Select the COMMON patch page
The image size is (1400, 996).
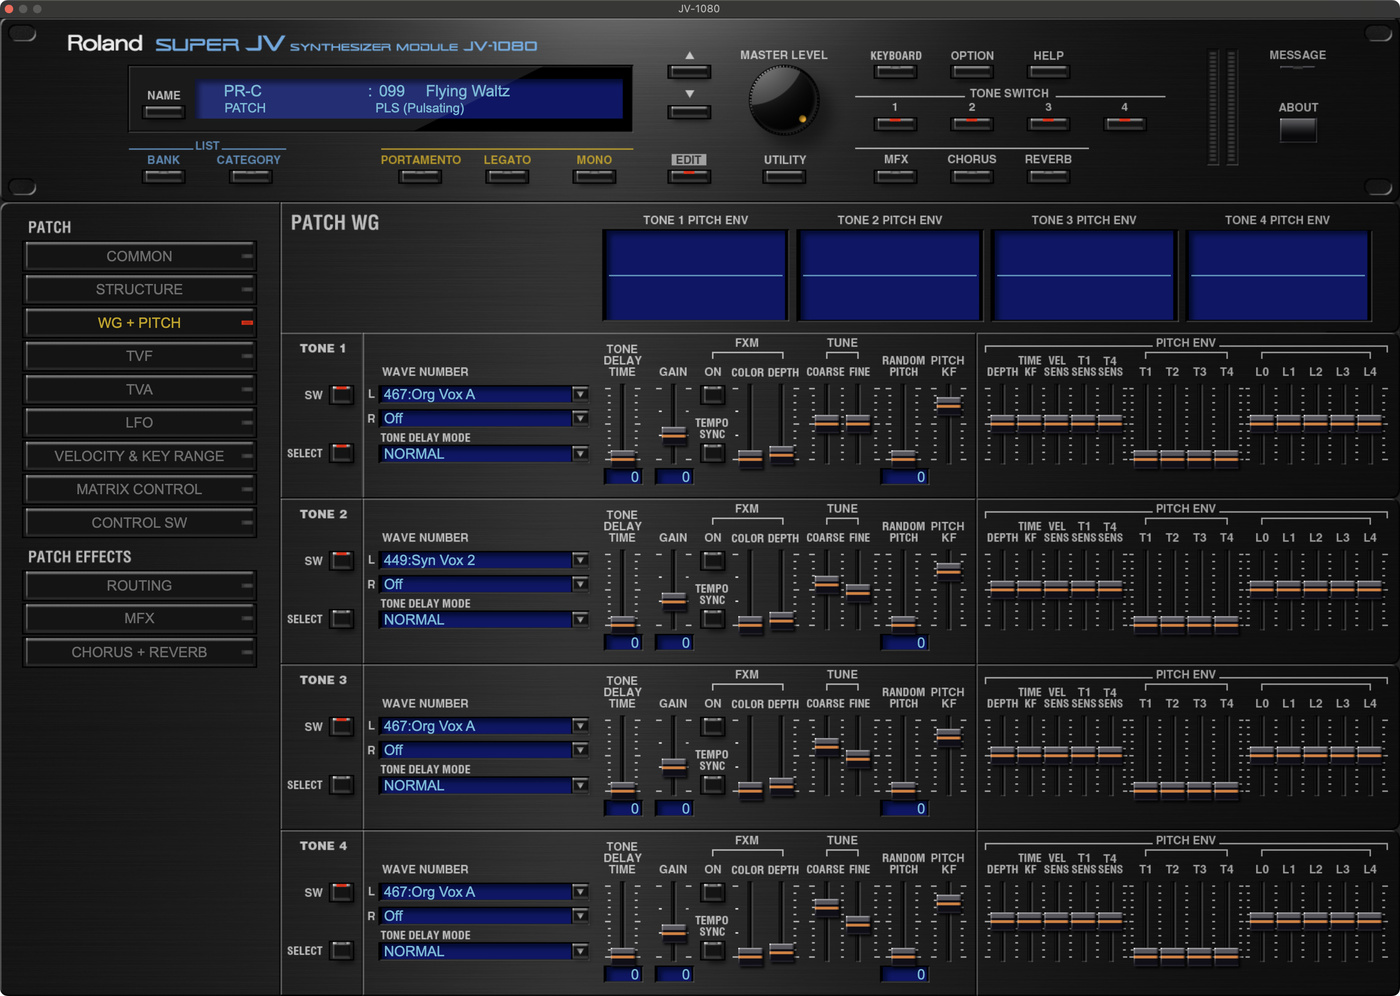140,257
